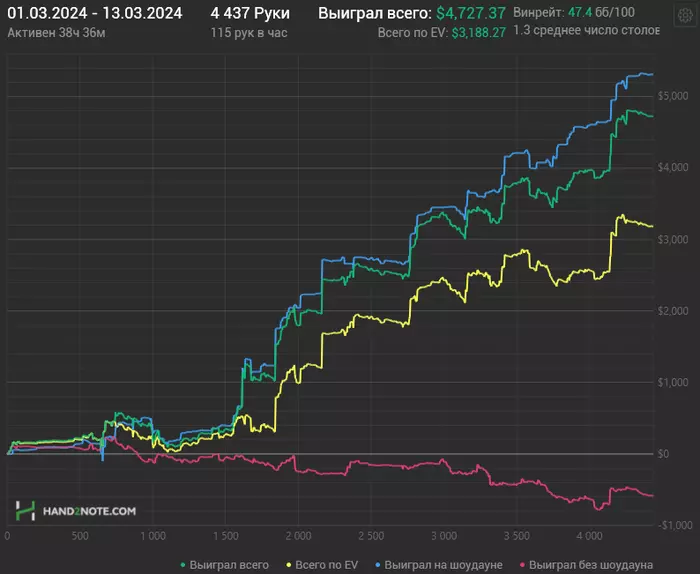Image resolution: width=700 pixels, height=574 pixels.
Task: Click winrate value 47.4 бб/100
Action: tap(601, 12)
